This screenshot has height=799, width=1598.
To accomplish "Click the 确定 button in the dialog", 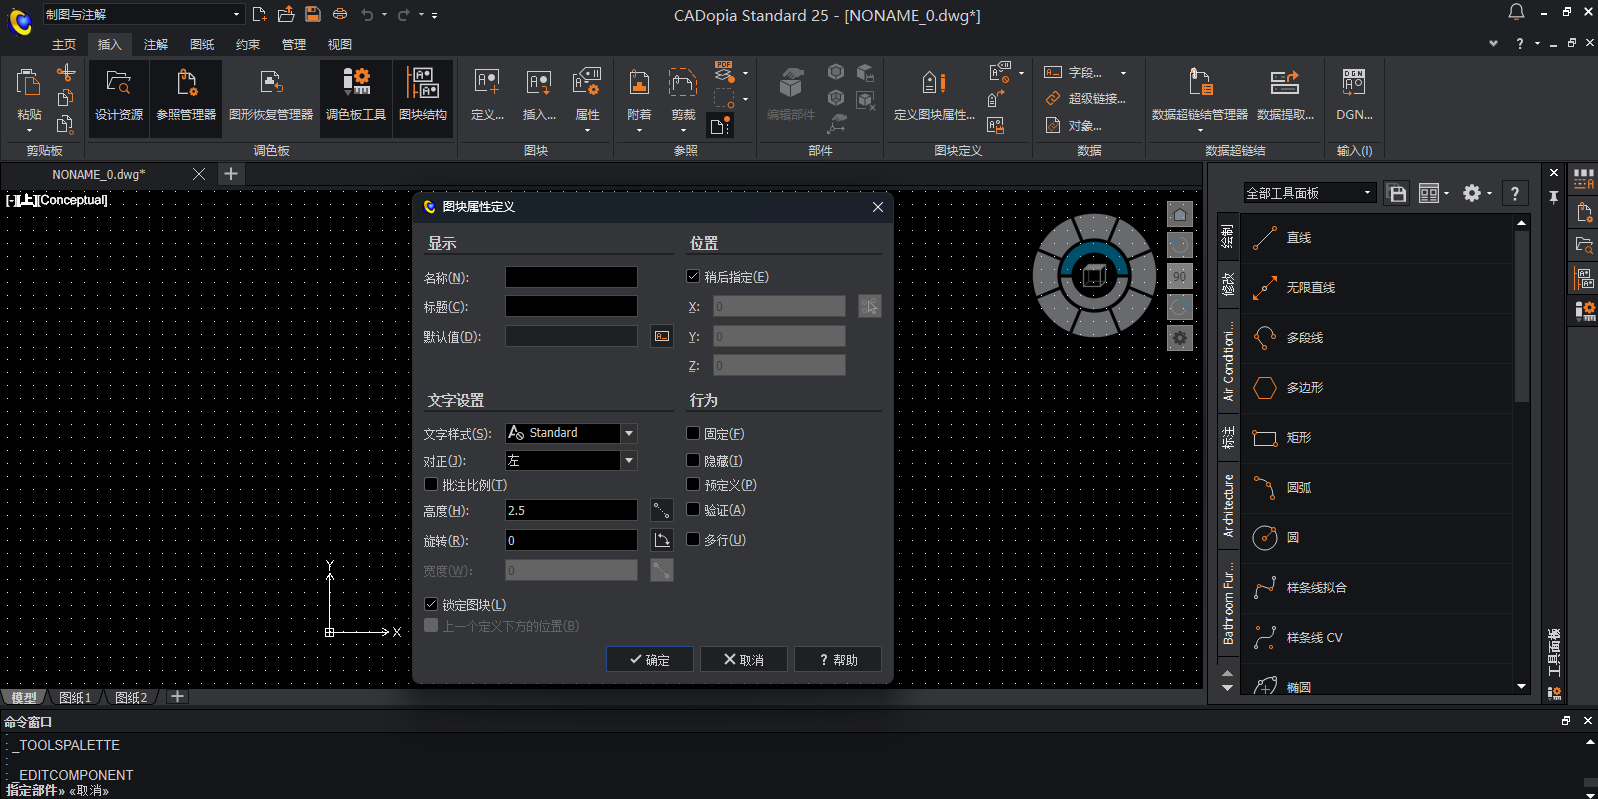I will point(649,660).
